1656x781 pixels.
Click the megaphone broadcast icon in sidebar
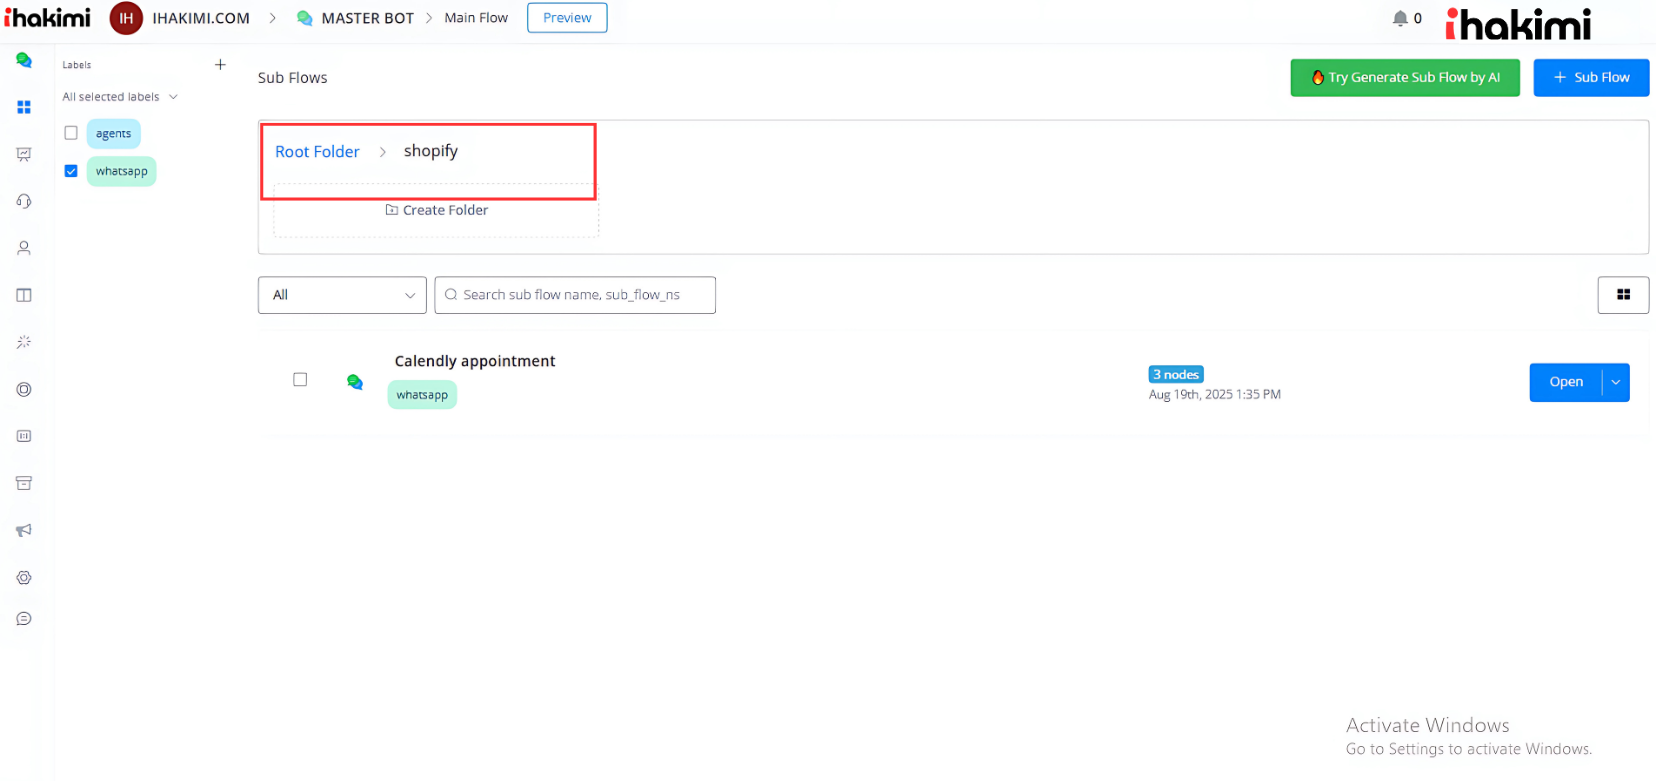(x=24, y=530)
